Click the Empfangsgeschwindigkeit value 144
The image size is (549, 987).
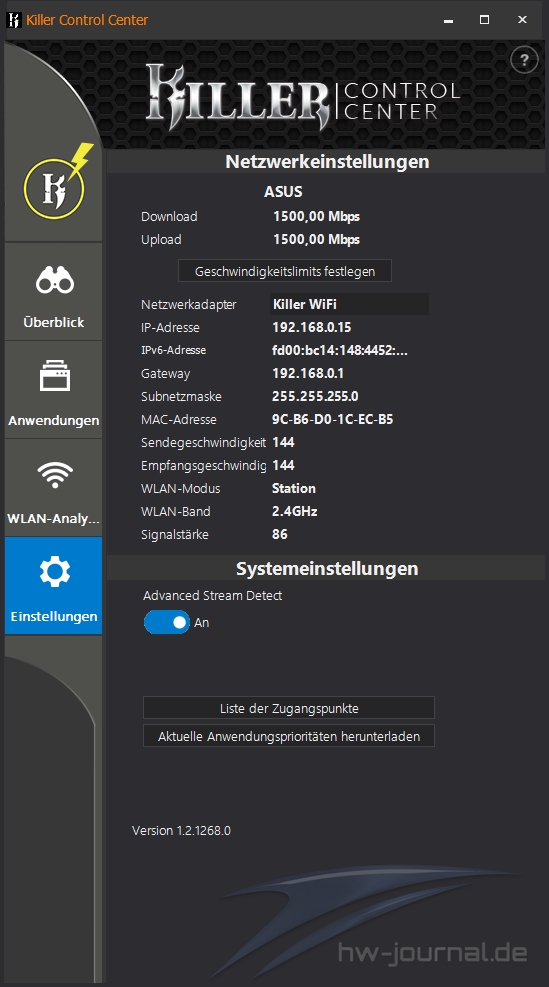(x=283, y=465)
